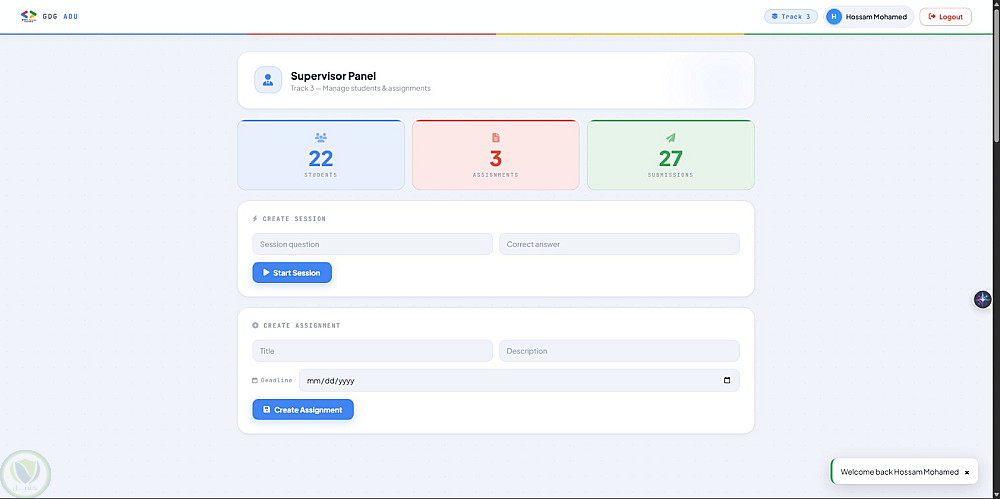
Task: Click the lightning icon beside Create Session
Action: coord(255,218)
